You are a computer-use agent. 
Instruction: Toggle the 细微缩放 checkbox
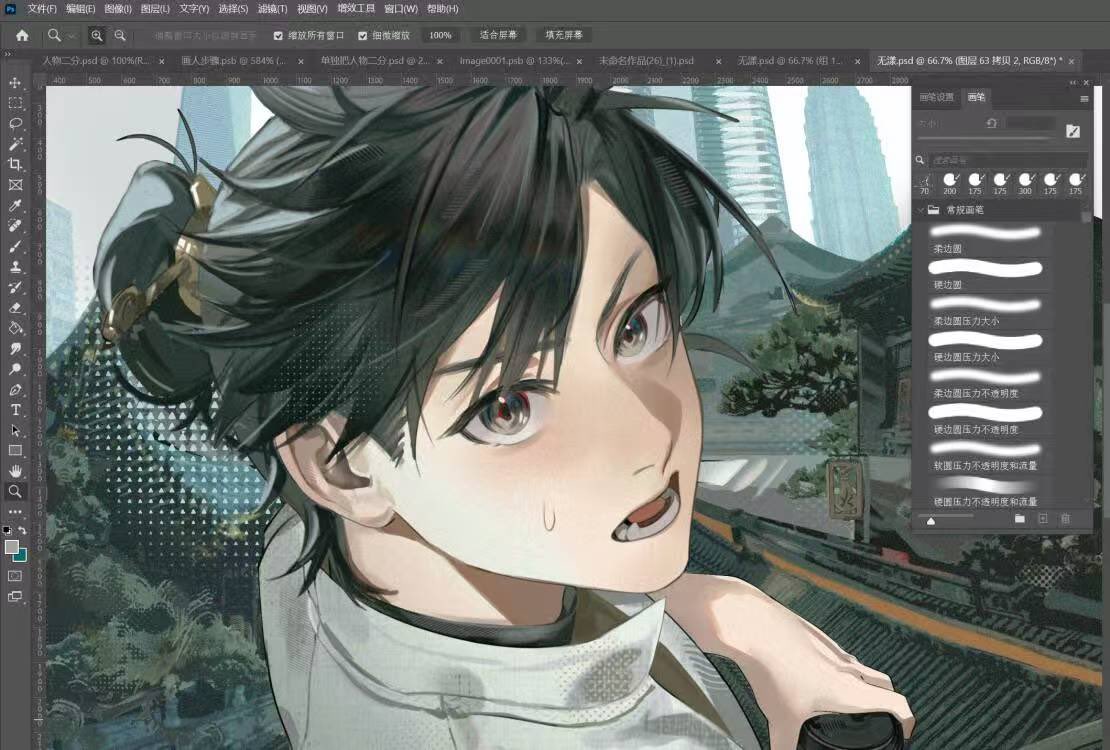pyautogui.click(x=362, y=35)
